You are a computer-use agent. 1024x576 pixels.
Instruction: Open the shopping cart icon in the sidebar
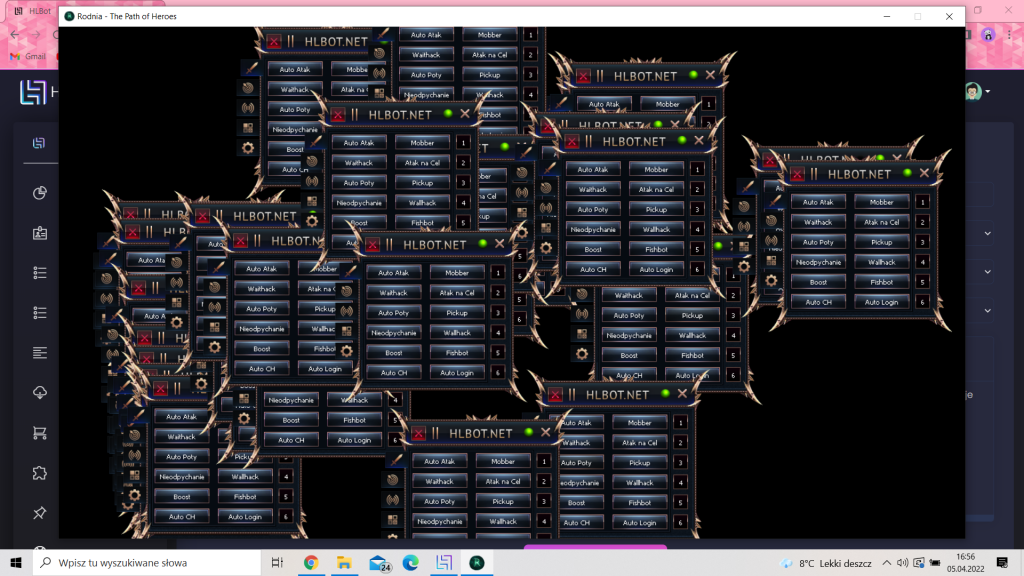[40, 433]
